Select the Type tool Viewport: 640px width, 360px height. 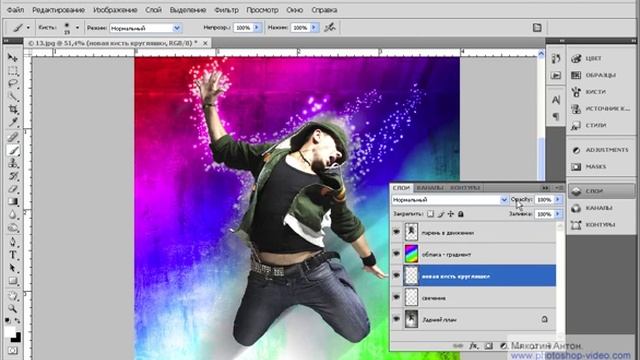click(13, 255)
